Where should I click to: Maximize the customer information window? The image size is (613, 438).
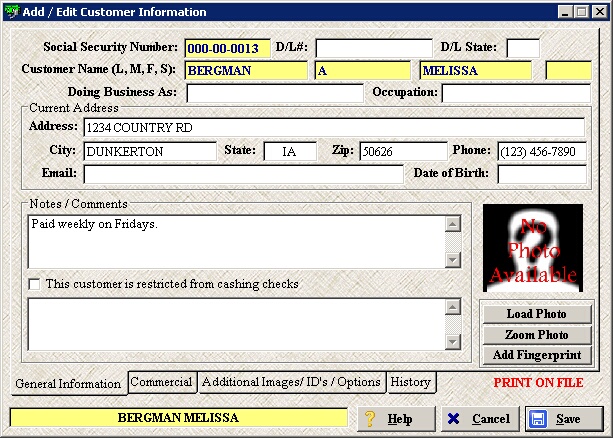582,12
